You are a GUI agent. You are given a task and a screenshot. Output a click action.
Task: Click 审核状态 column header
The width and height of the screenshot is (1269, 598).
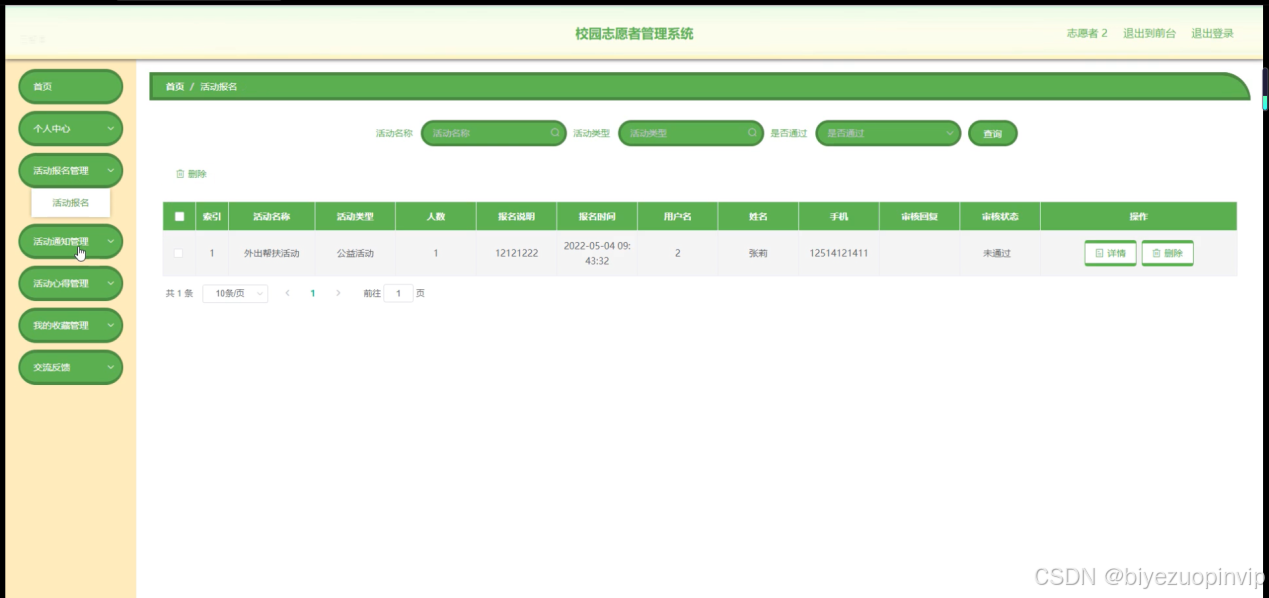click(999, 216)
